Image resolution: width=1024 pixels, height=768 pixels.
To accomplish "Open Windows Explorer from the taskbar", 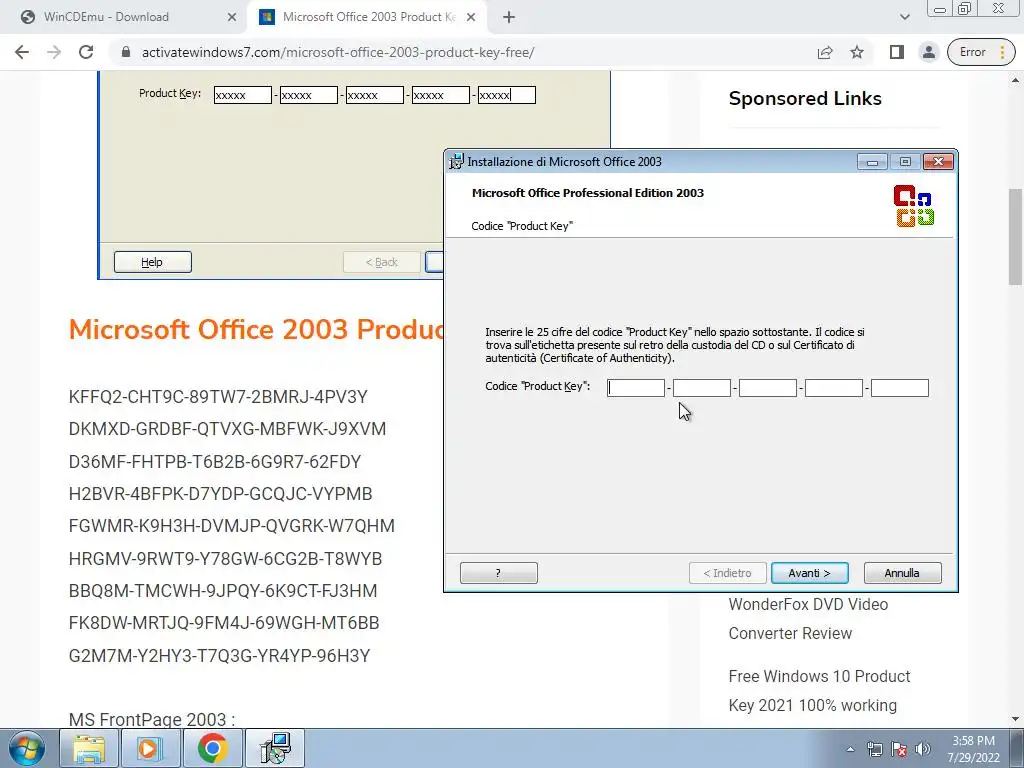I will 89,748.
